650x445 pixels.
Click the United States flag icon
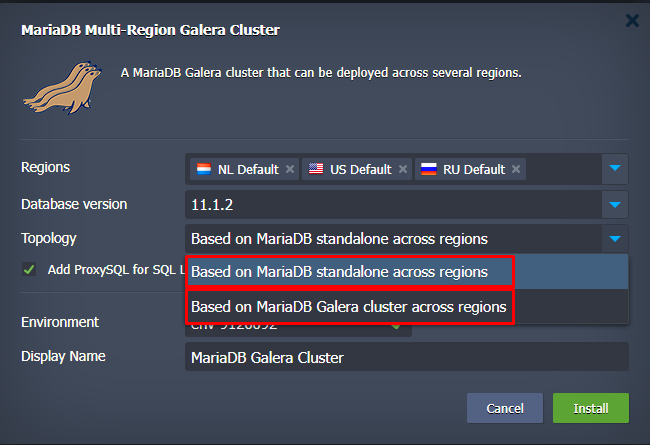click(316, 169)
